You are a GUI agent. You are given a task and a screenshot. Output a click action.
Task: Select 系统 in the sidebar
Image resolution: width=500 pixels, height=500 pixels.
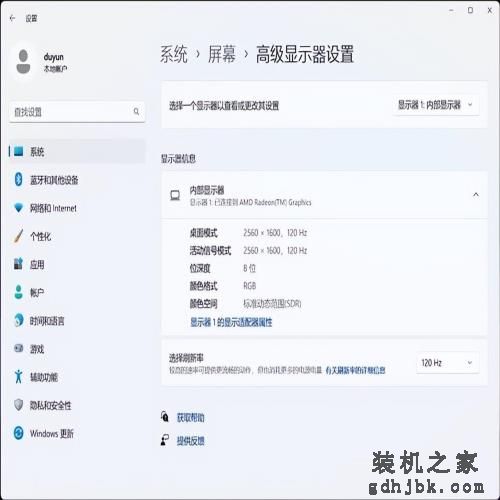(x=77, y=152)
